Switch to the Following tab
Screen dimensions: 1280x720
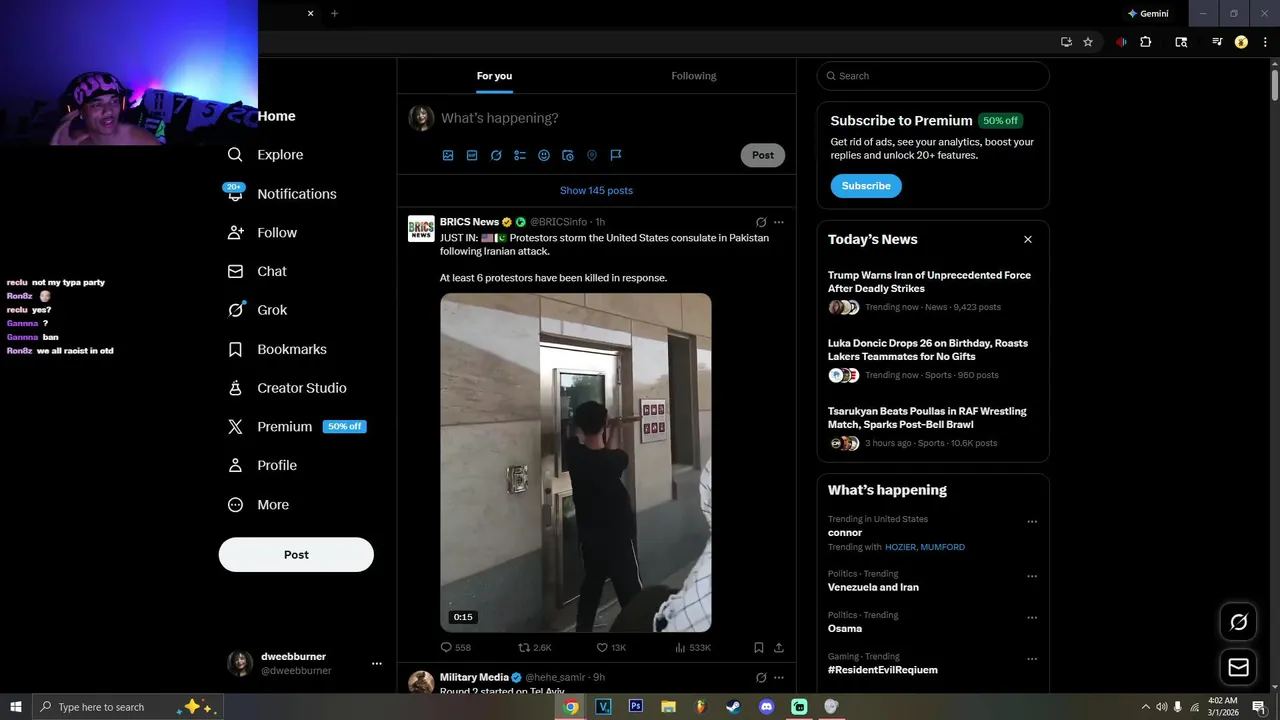coord(694,76)
